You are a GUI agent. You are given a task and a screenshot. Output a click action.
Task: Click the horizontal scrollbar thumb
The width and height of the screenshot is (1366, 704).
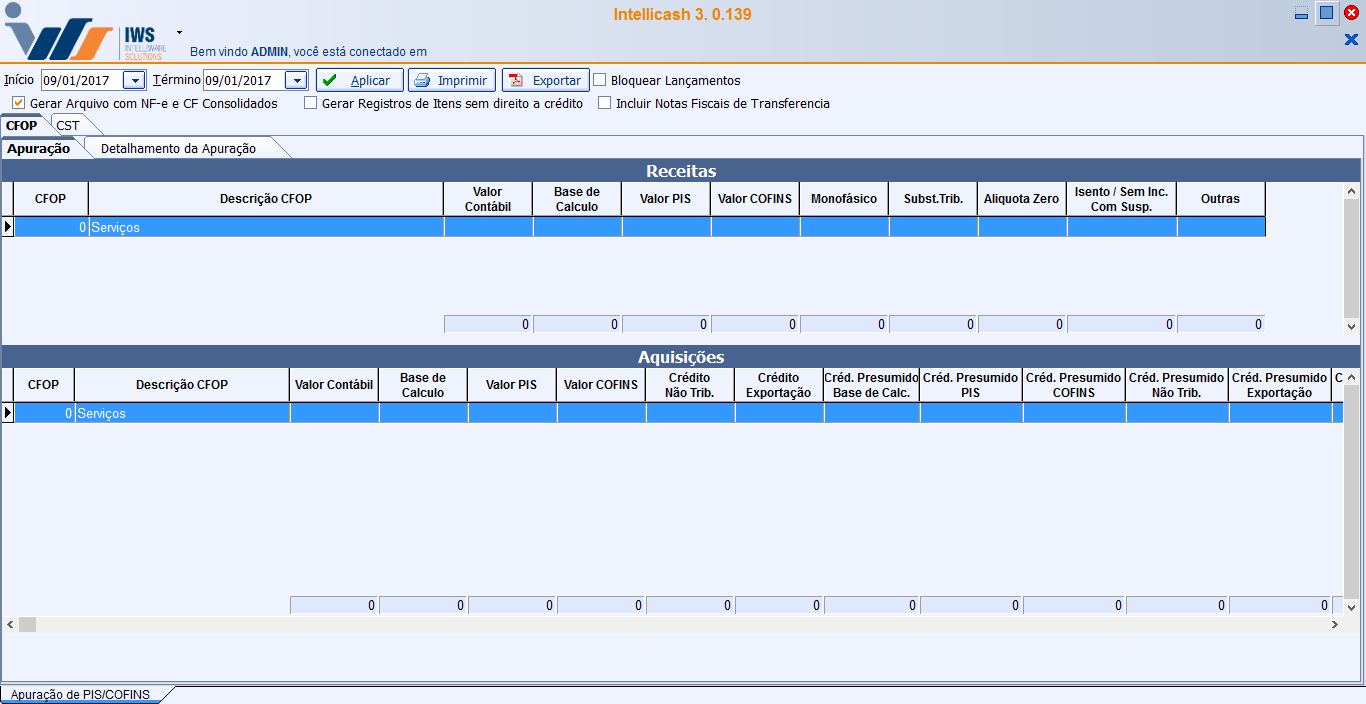27,624
